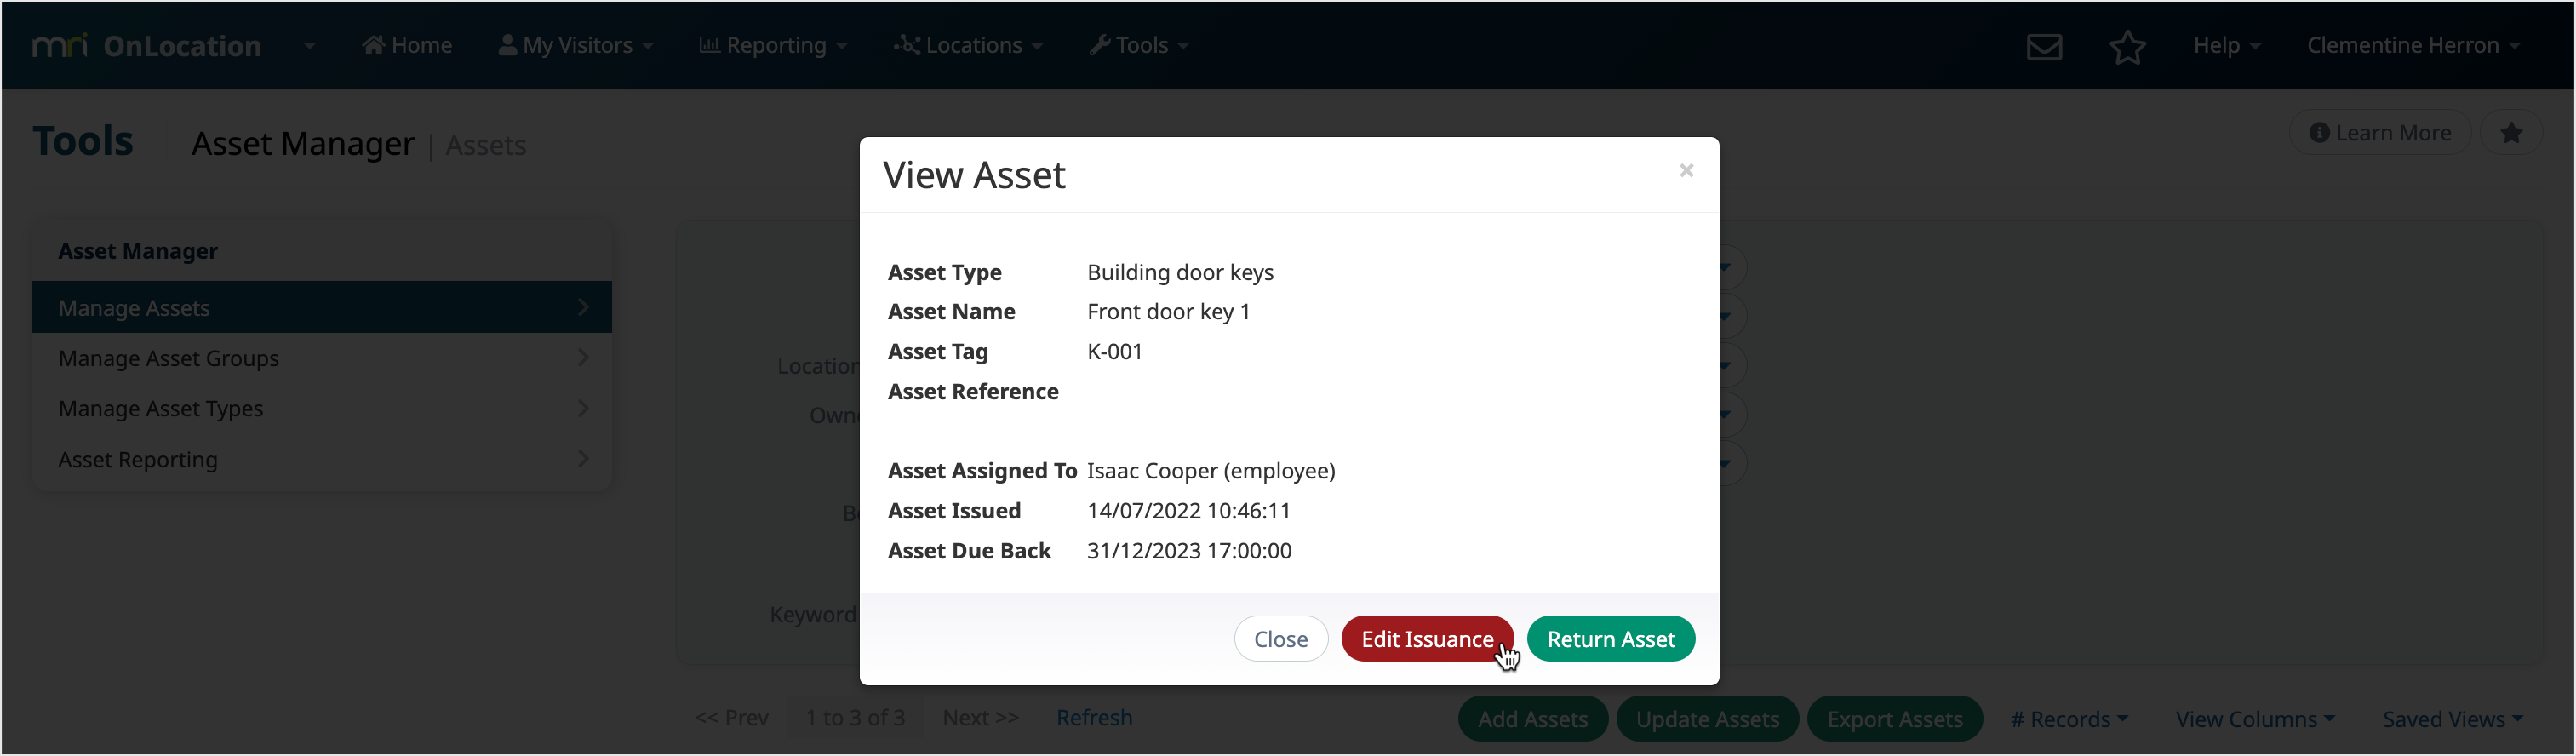Viewport: 2576px width, 756px height.
Task: Click the '31/12/2023 17:00:00' due back value
Action: pyautogui.click(x=1189, y=551)
